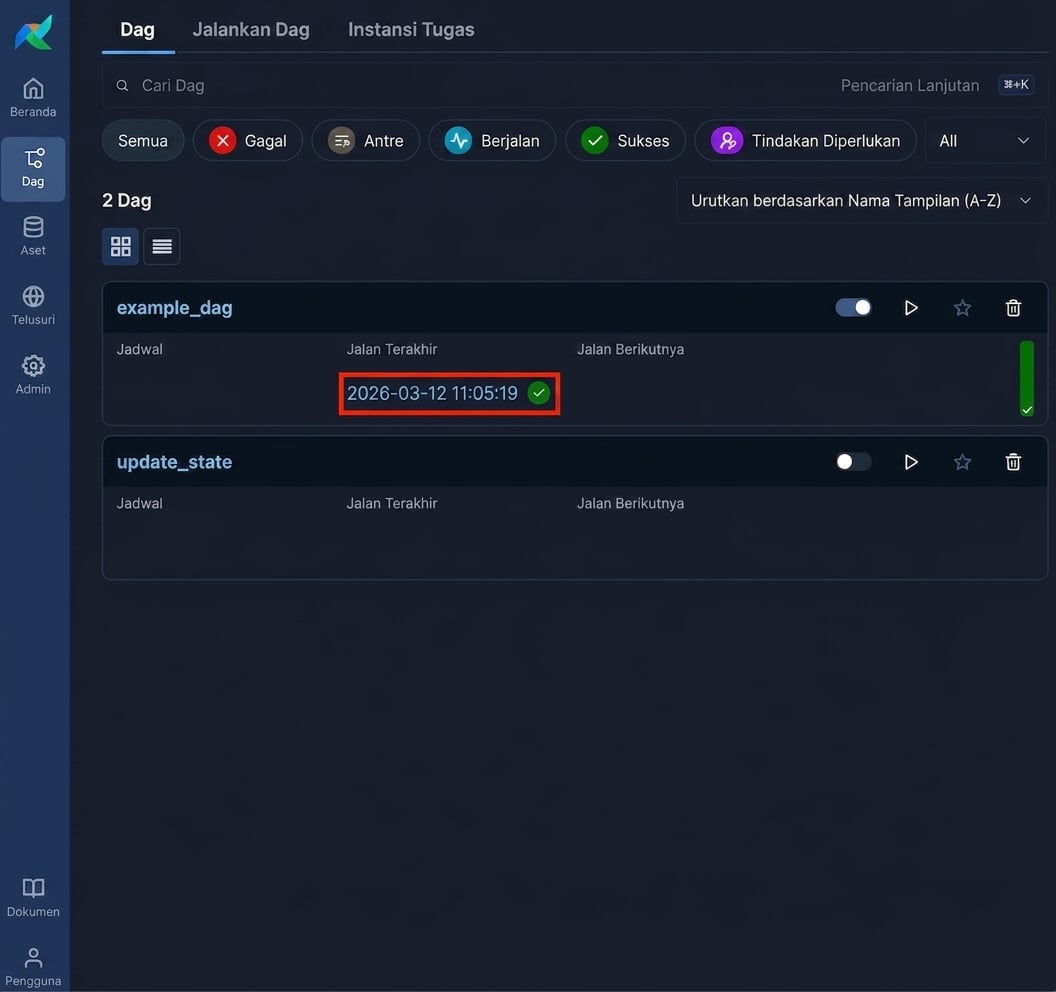Filter DAGs by Berjalan status
1056x992 pixels.
(492, 141)
